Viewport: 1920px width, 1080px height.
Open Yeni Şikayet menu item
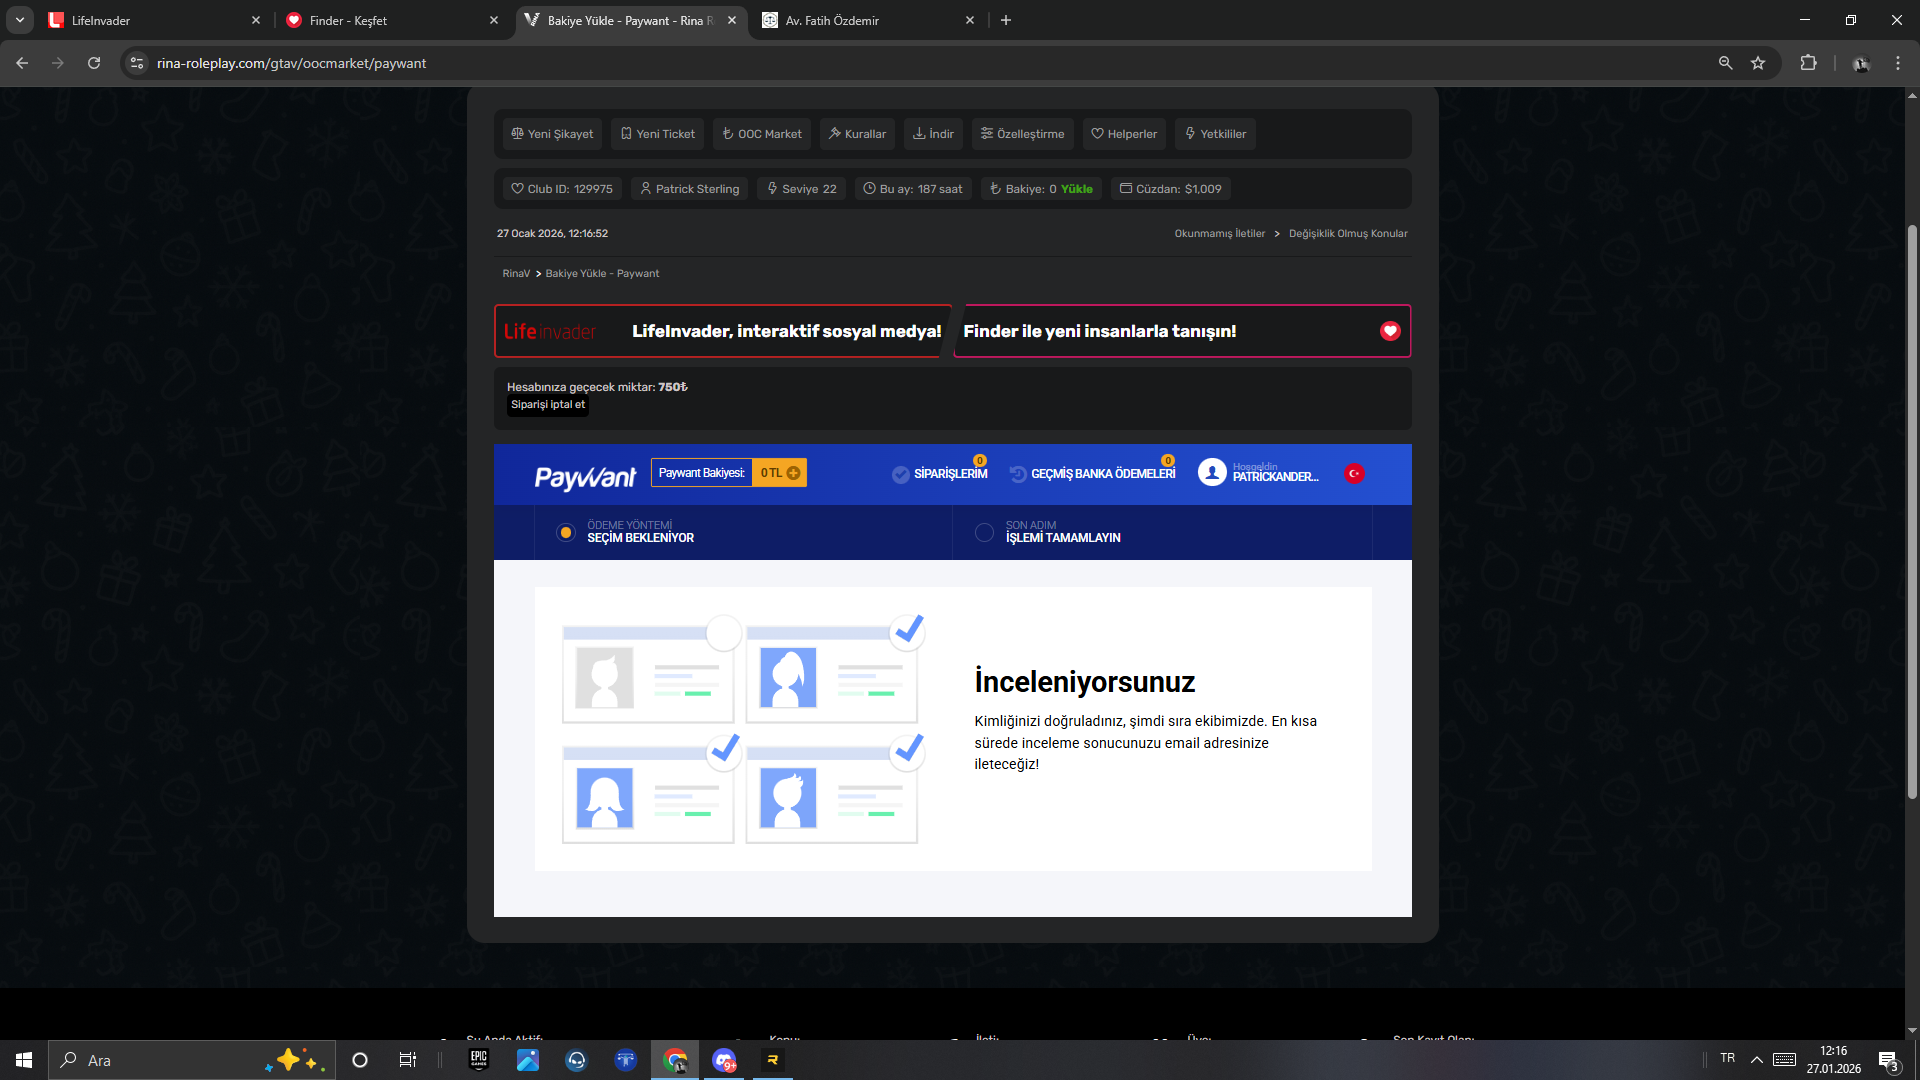[552, 134]
